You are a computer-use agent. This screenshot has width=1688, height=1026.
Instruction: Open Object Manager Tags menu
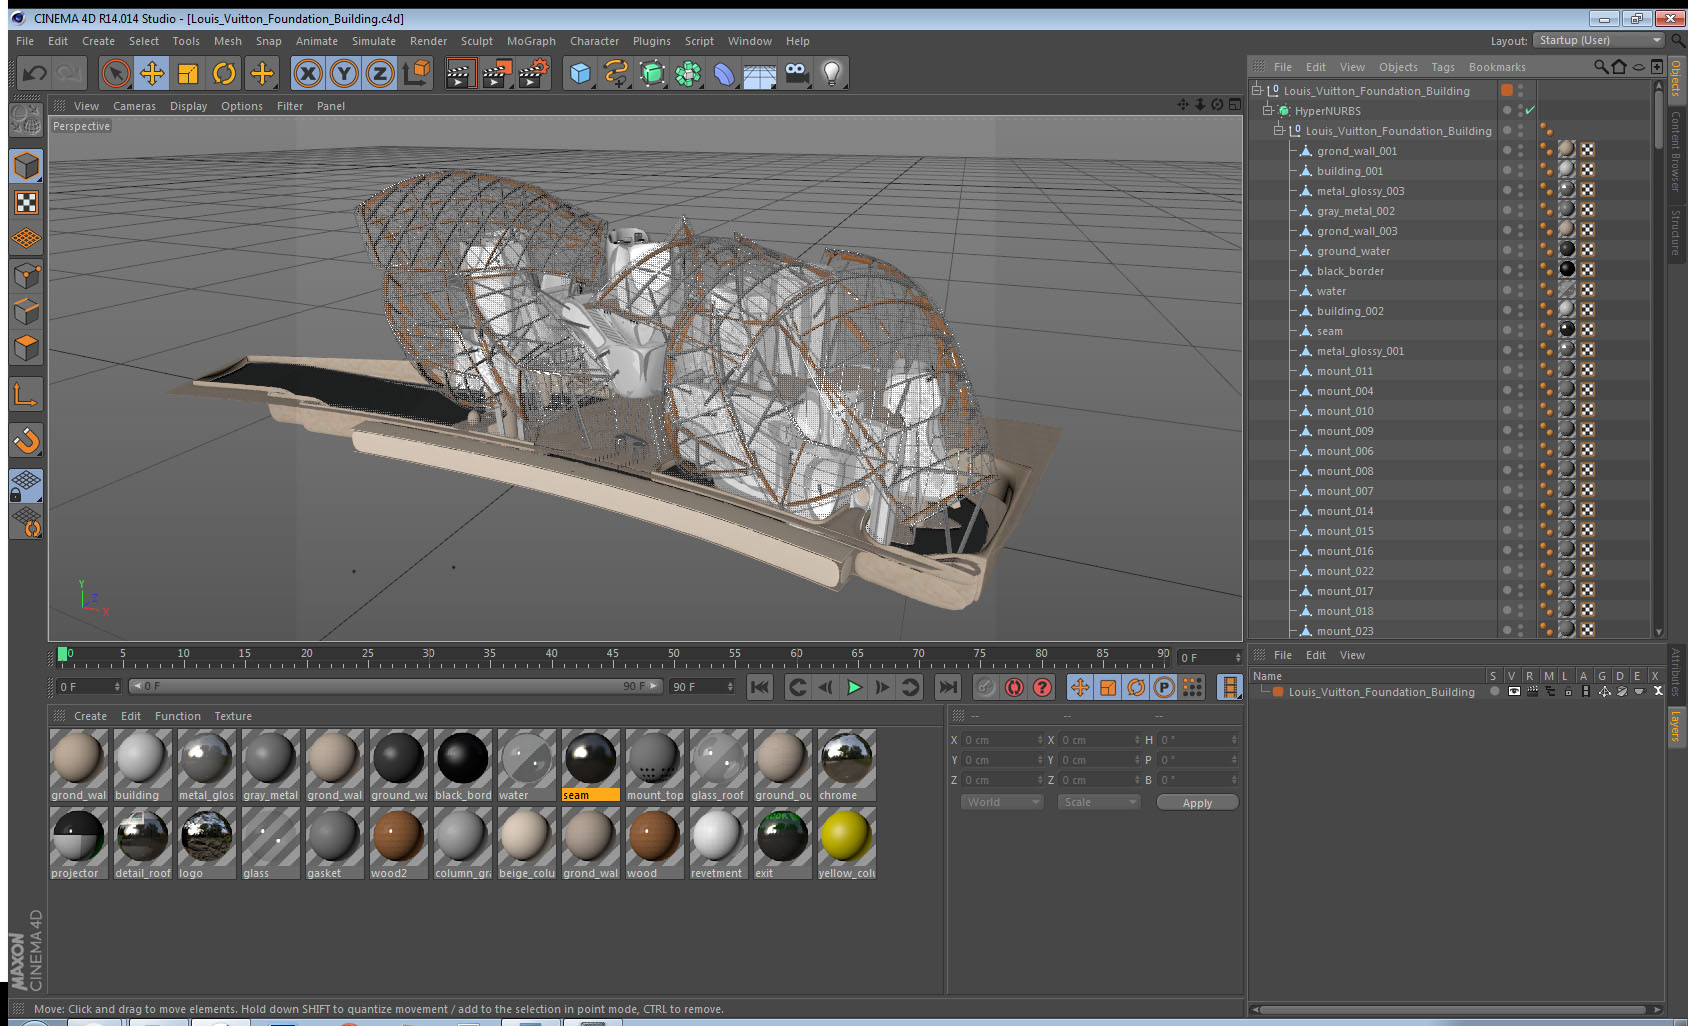(1443, 67)
